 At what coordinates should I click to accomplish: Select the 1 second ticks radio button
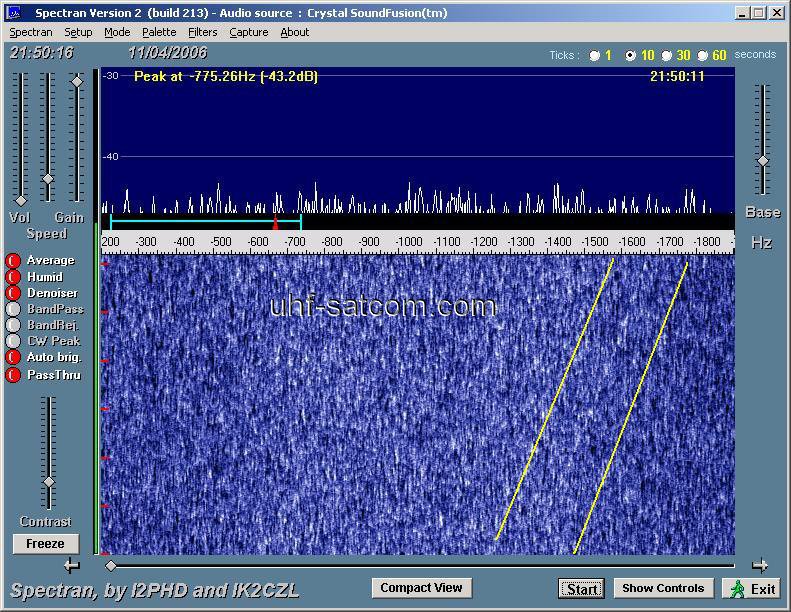pos(595,55)
